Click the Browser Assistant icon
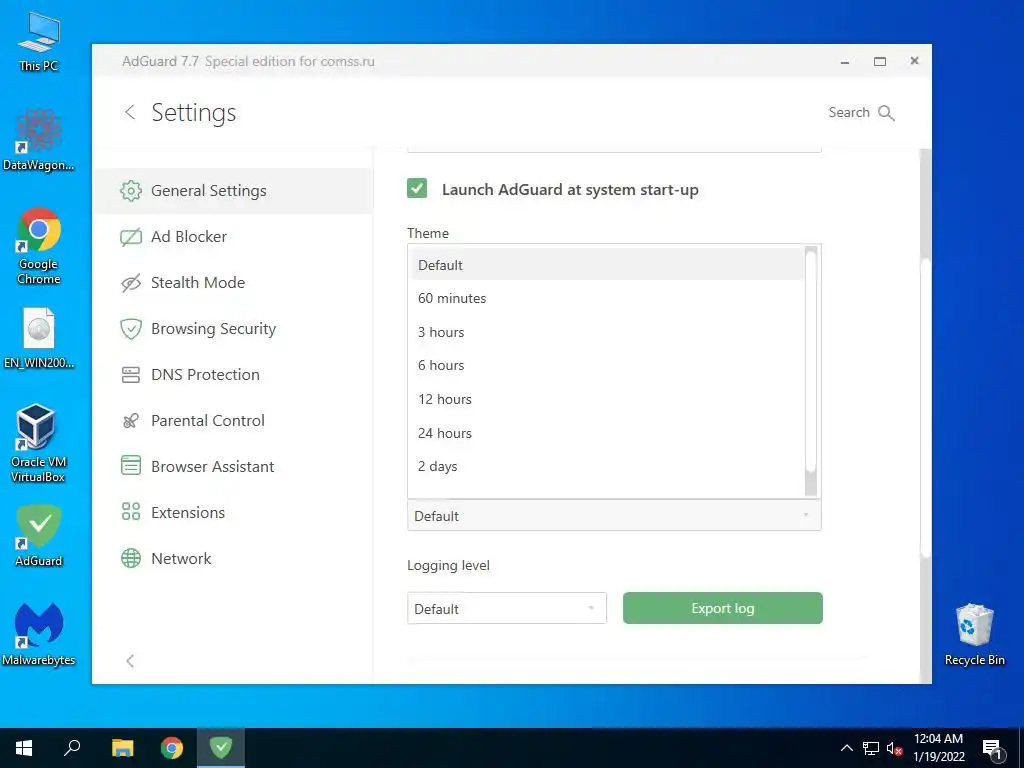This screenshot has height=768, width=1024. [x=131, y=466]
